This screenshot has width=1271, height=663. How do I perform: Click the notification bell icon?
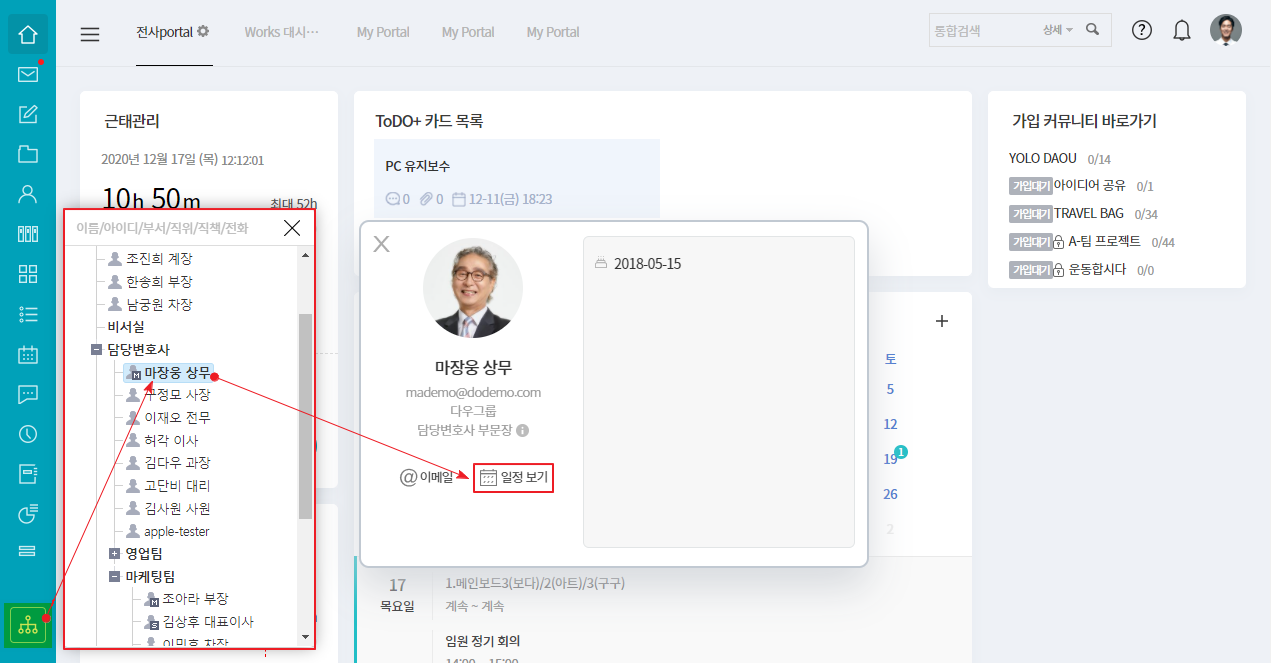point(1182,31)
